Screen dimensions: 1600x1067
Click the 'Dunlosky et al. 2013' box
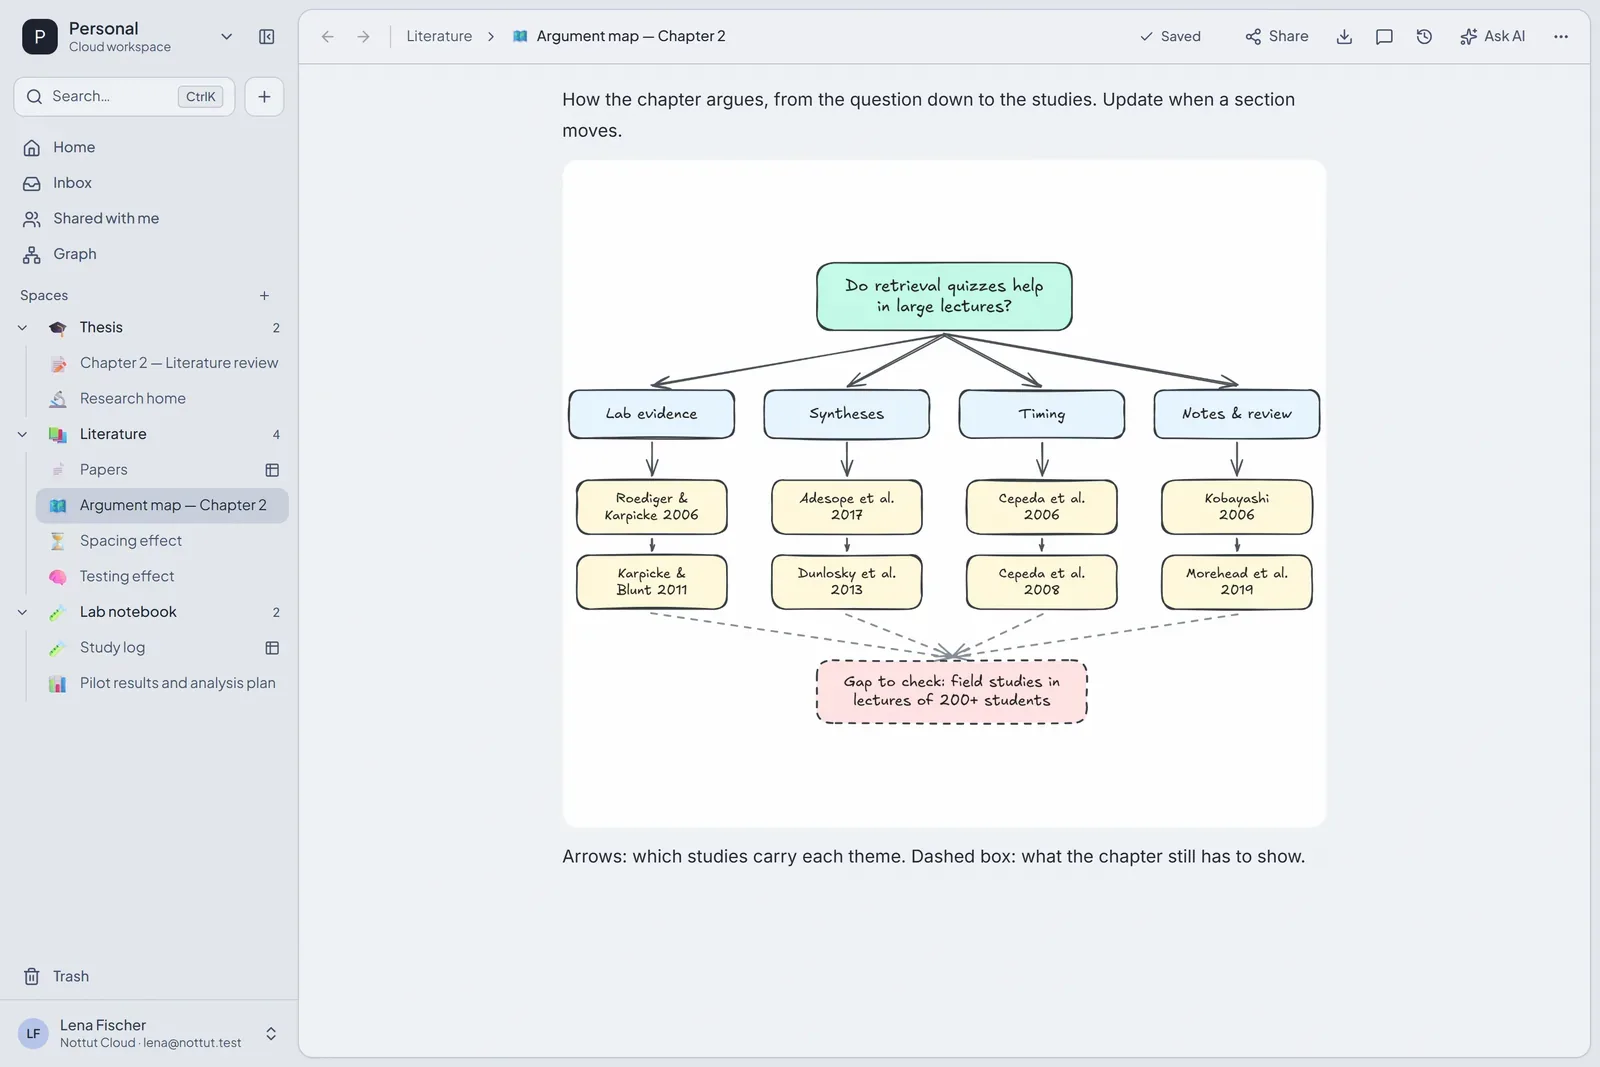(x=847, y=582)
